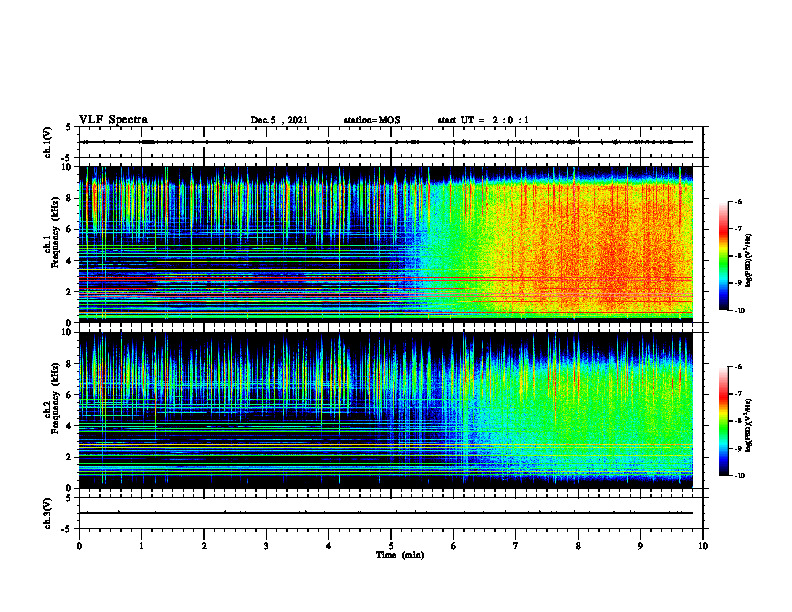Viewport: 792px width, 612px height.
Task: Click the ch.1 "Frequency (kHz)" axis label
Action: tap(54, 230)
